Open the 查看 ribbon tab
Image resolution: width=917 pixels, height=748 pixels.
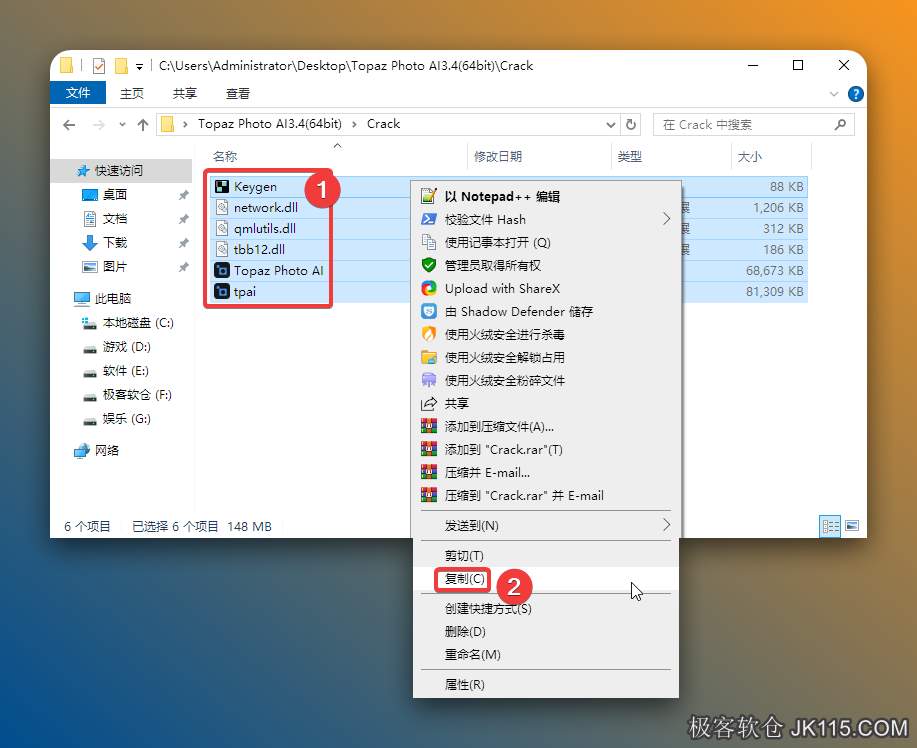coord(237,94)
